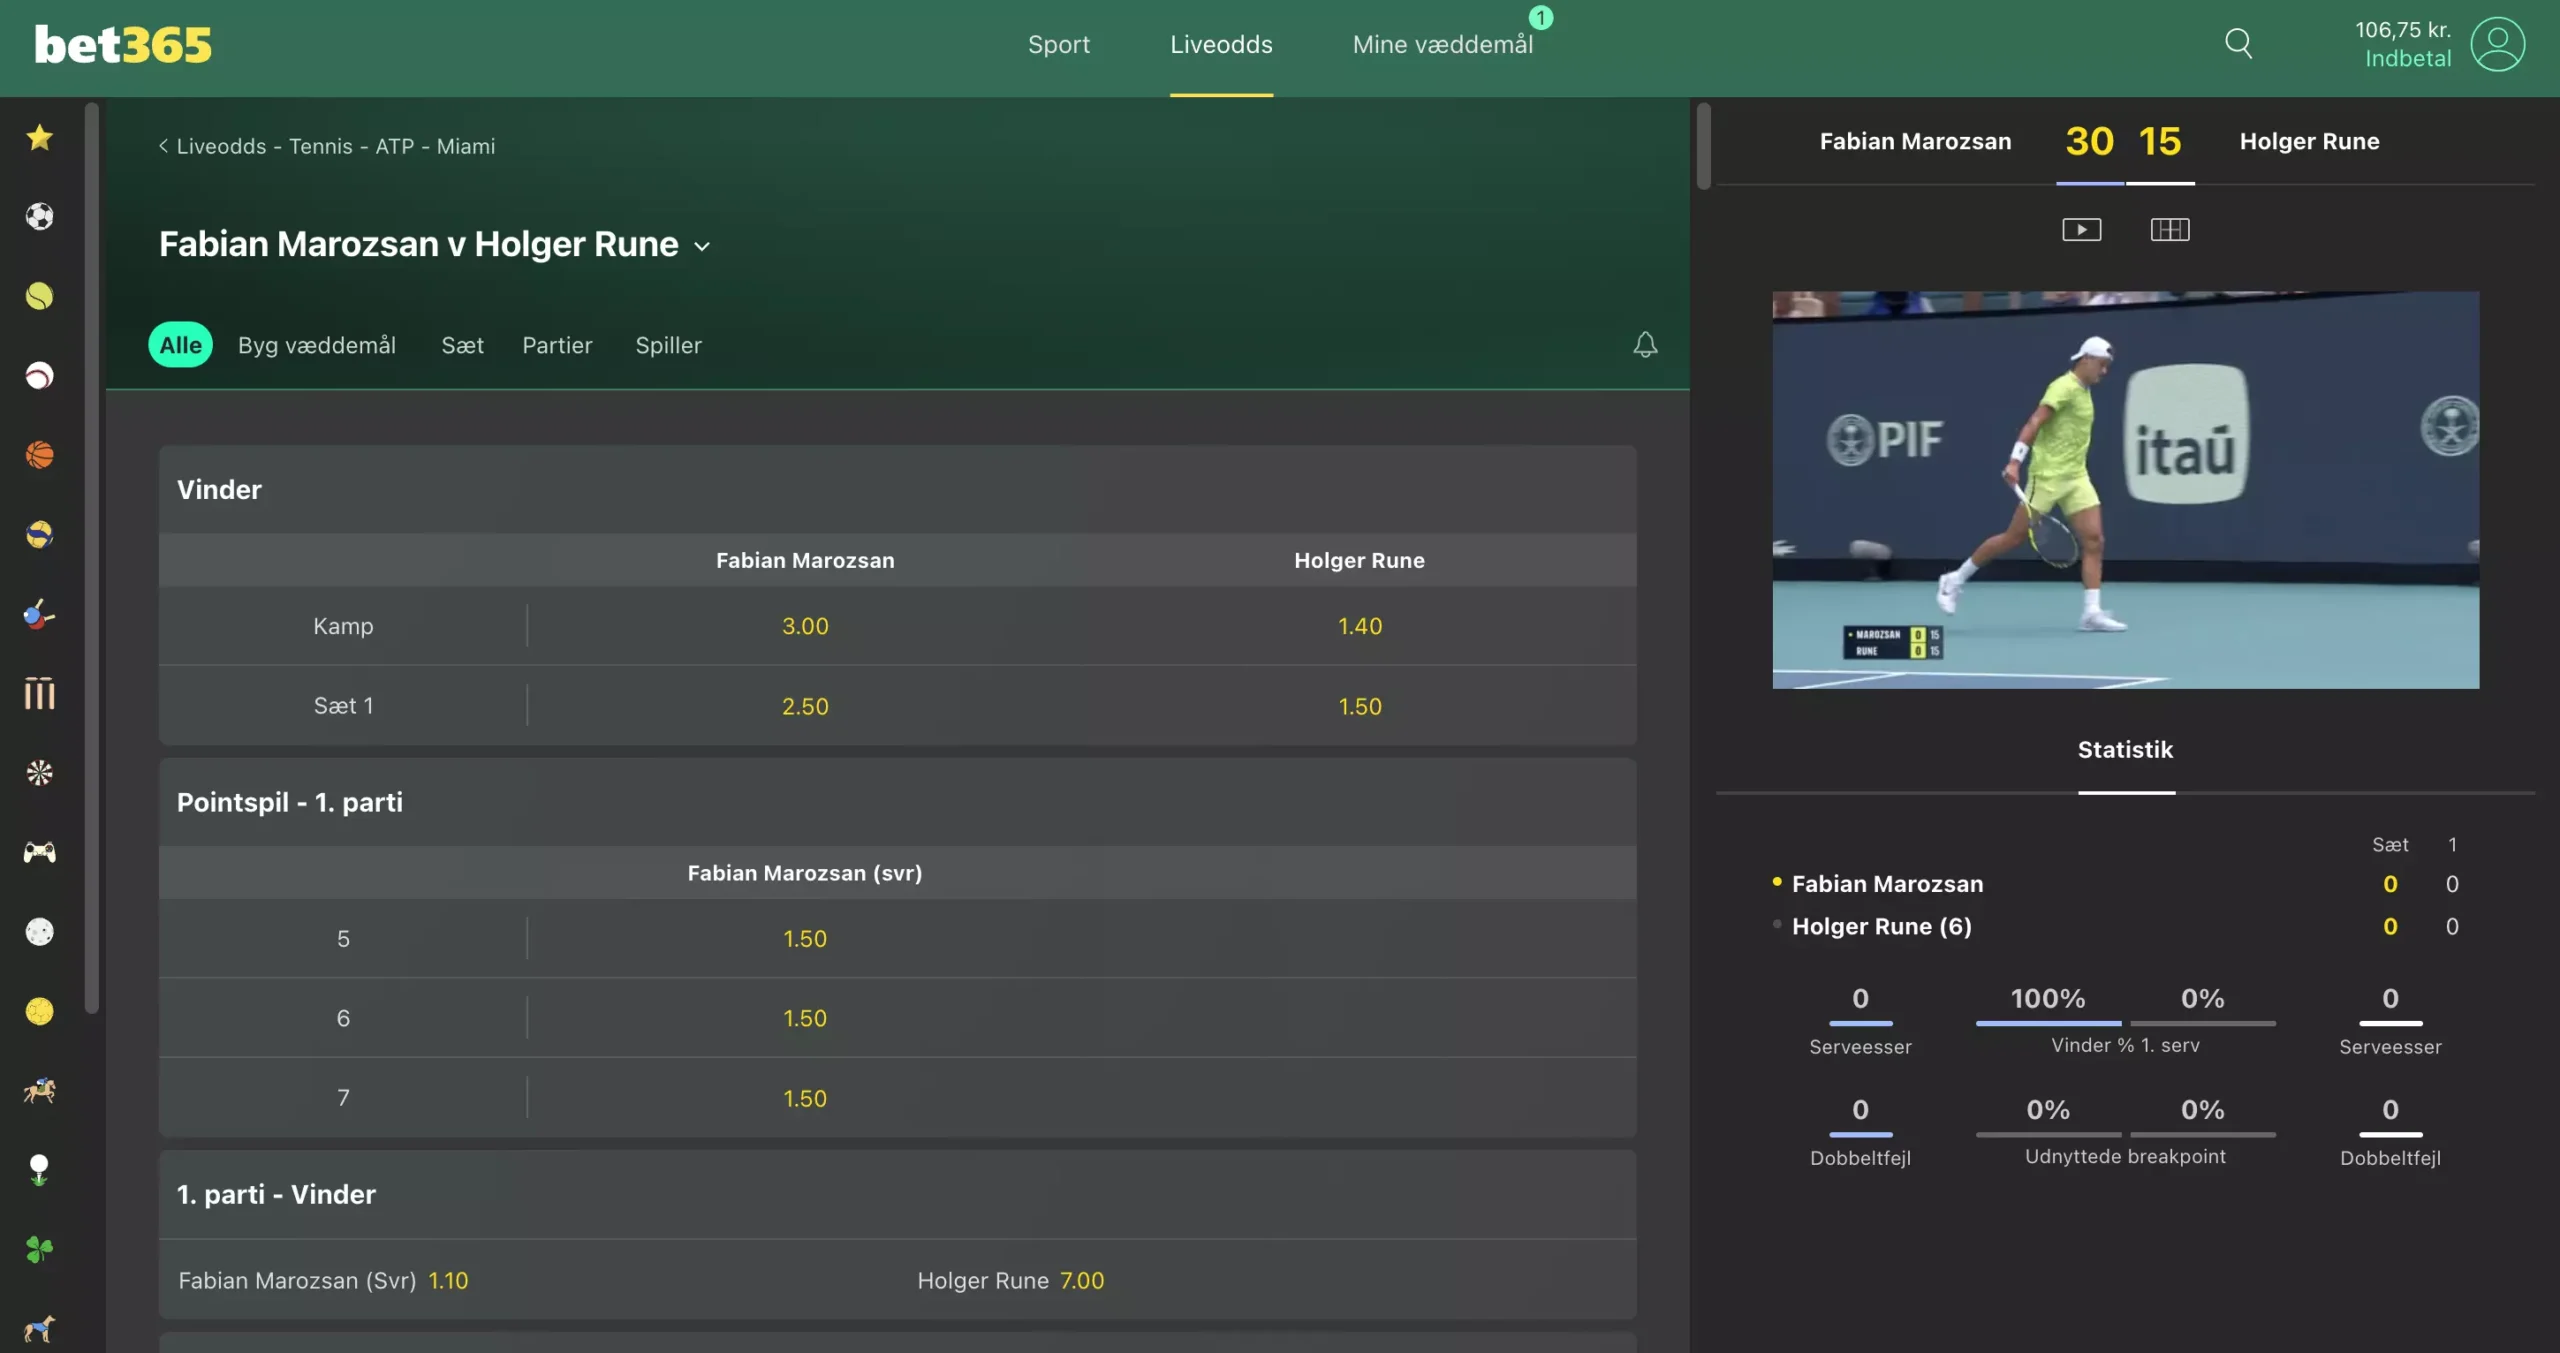
Task: Select point 5 odds 1.50
Action: (x=805, y=939)
